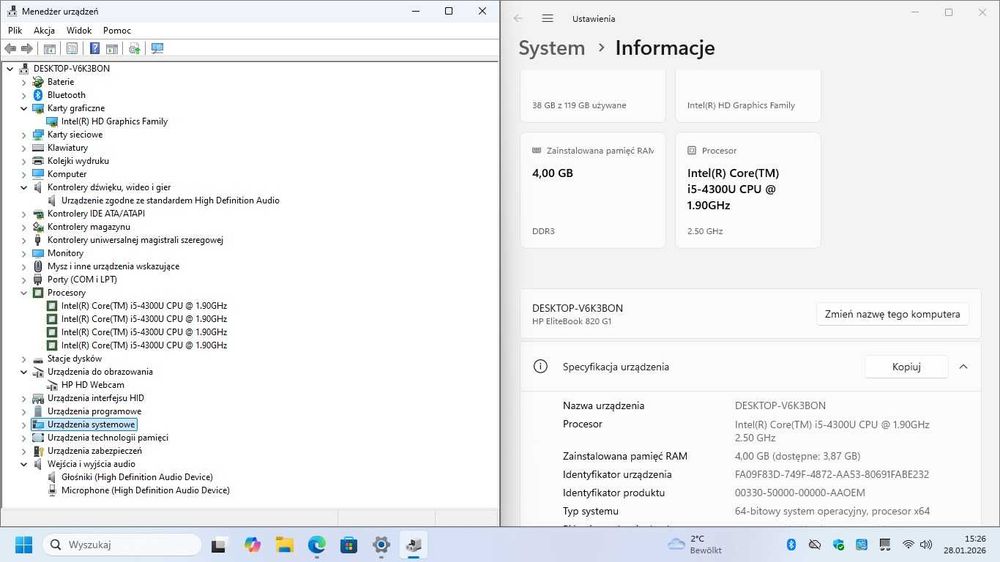
Task: Collapse the Karty graficzne category
Action: coord(24,108)
